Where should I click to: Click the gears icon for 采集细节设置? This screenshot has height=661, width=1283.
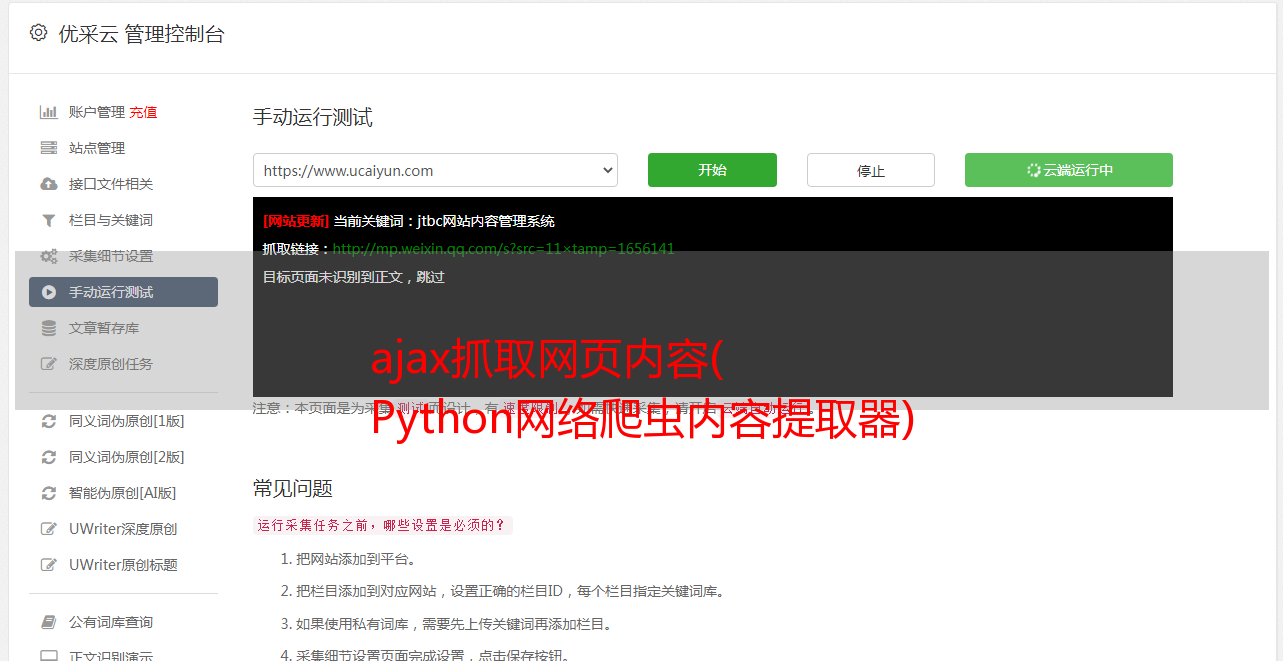[48, 256]
